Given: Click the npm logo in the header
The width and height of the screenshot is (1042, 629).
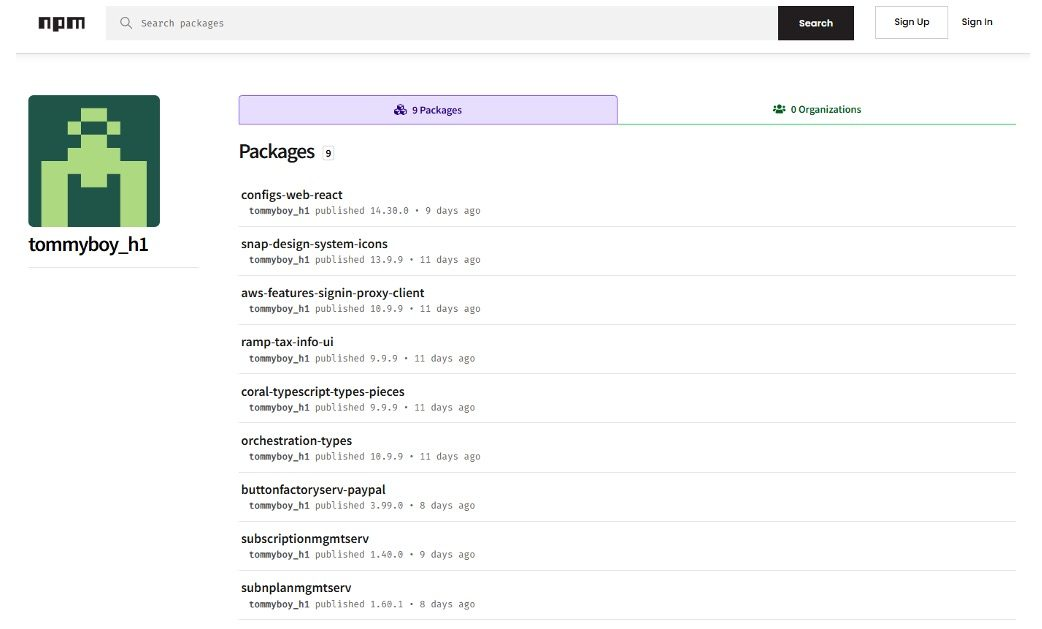Looking at the screenshot, I should [60, 22].
